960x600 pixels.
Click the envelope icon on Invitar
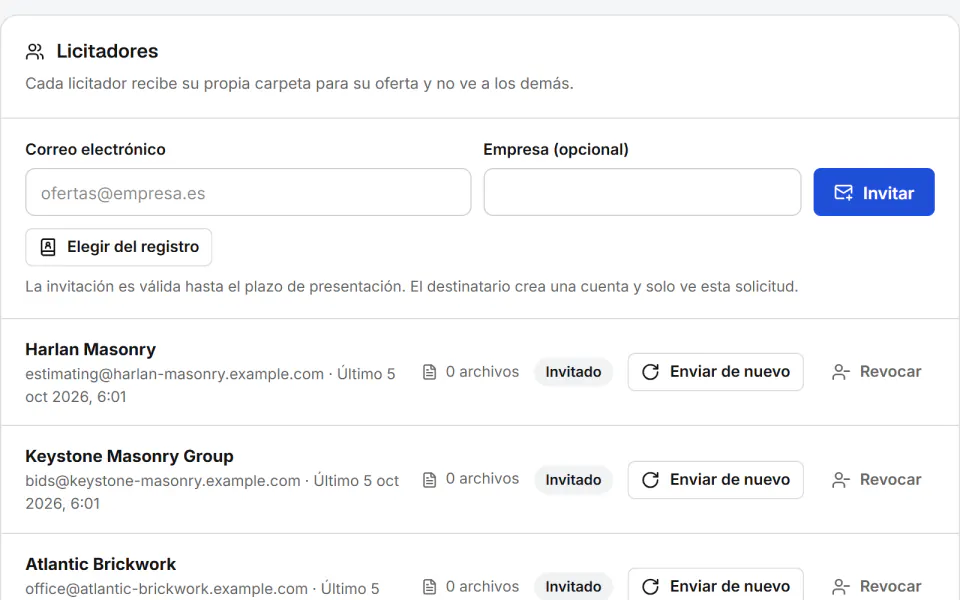point(843,193)
